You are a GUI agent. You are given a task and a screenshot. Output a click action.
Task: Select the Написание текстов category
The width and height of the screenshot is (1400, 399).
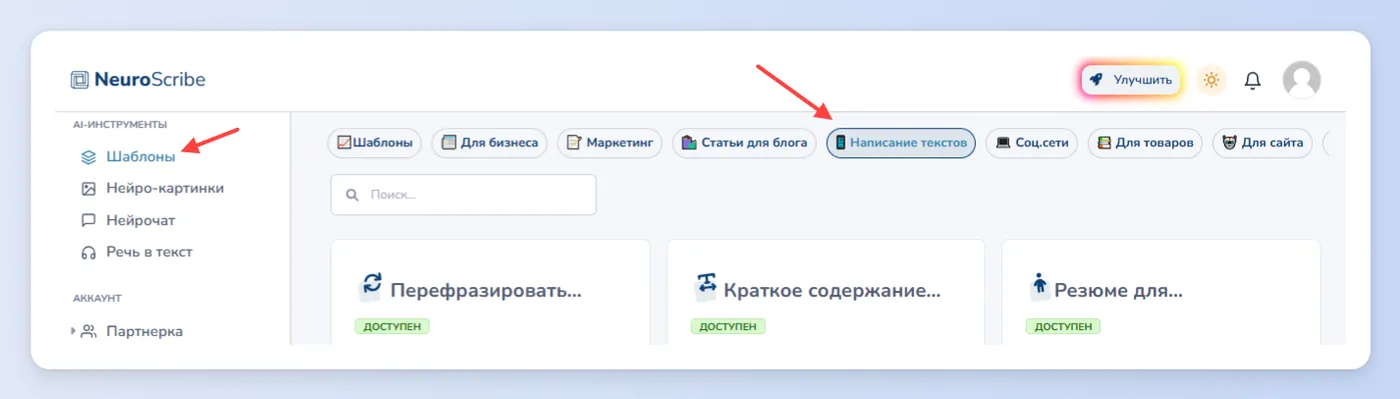[x=901, y=143]
